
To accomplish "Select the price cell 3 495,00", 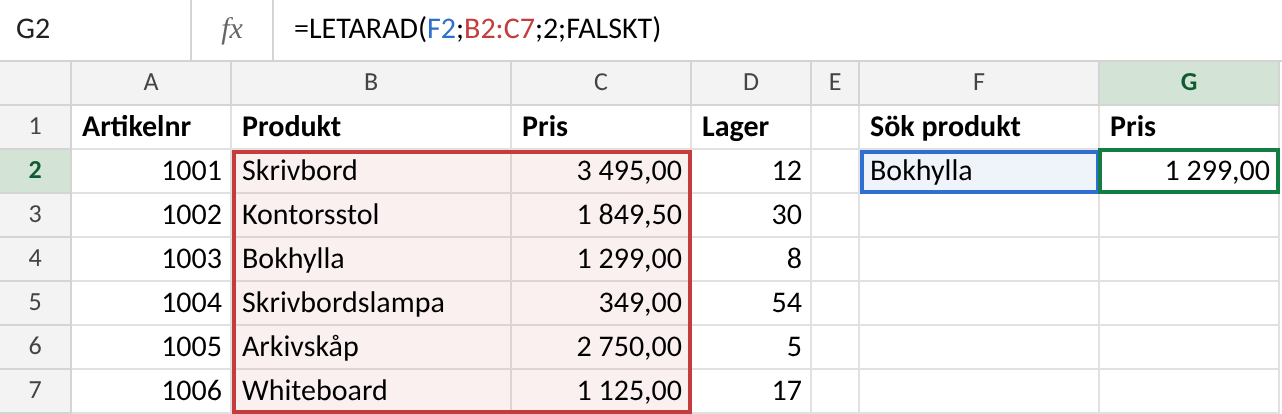I will tap(601, 171).
